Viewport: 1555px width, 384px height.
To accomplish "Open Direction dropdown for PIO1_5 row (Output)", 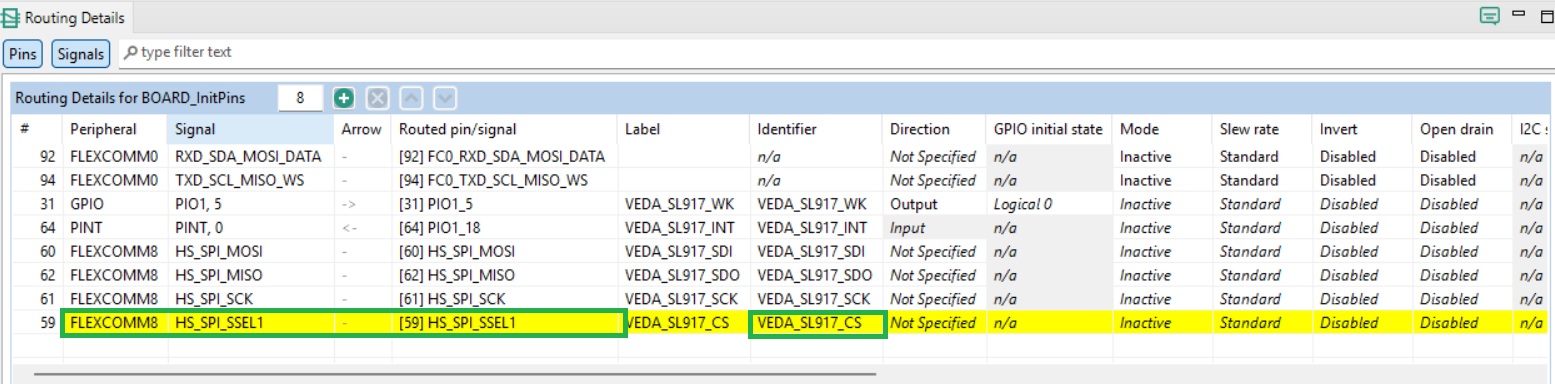I will 935,204.
